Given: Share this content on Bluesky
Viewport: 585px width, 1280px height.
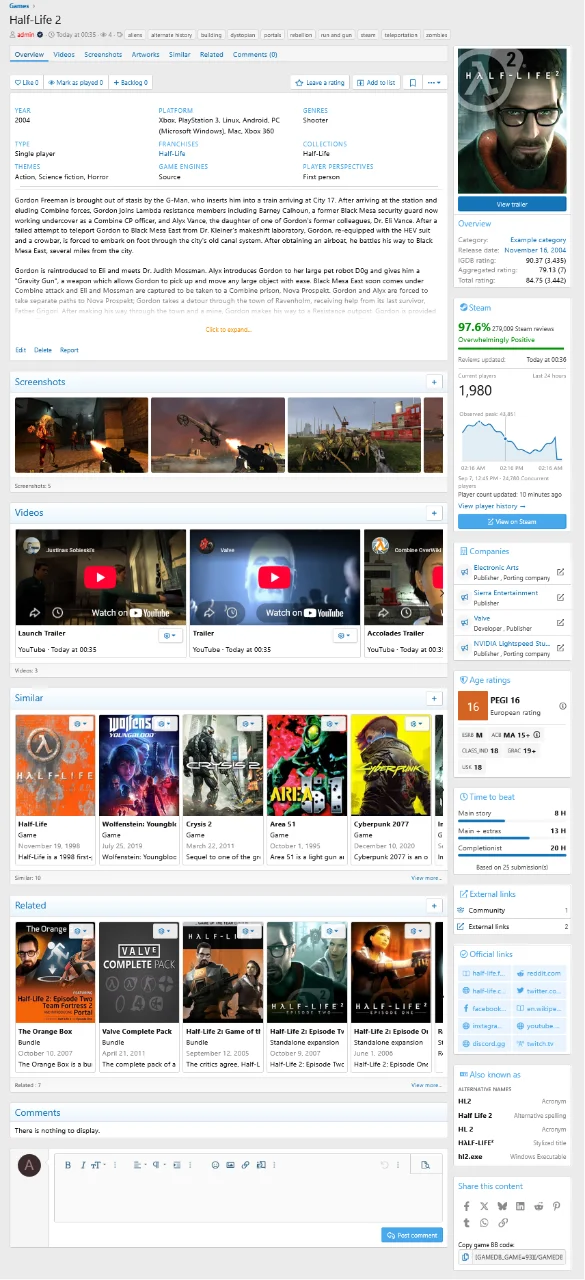Looking at the screenshot, I should coord(503,1206).
